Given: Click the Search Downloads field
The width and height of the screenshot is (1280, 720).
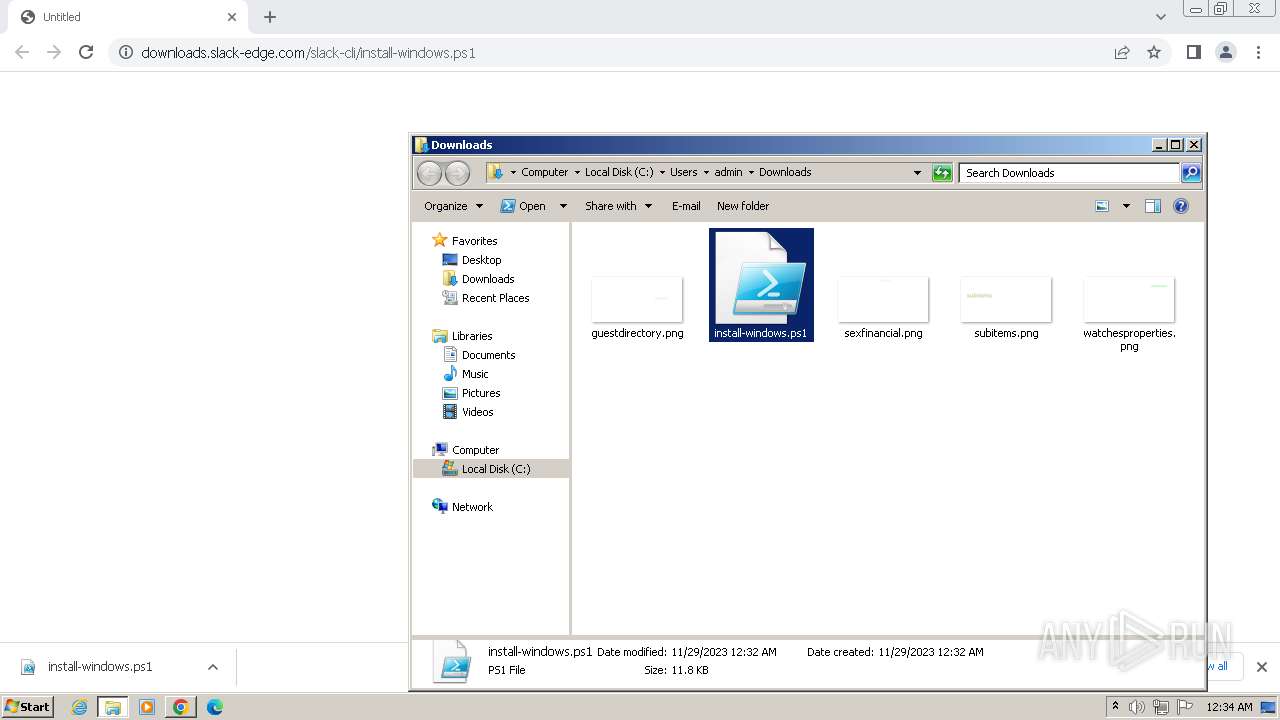Looking at the screenshot, I should click(1069, 173).
